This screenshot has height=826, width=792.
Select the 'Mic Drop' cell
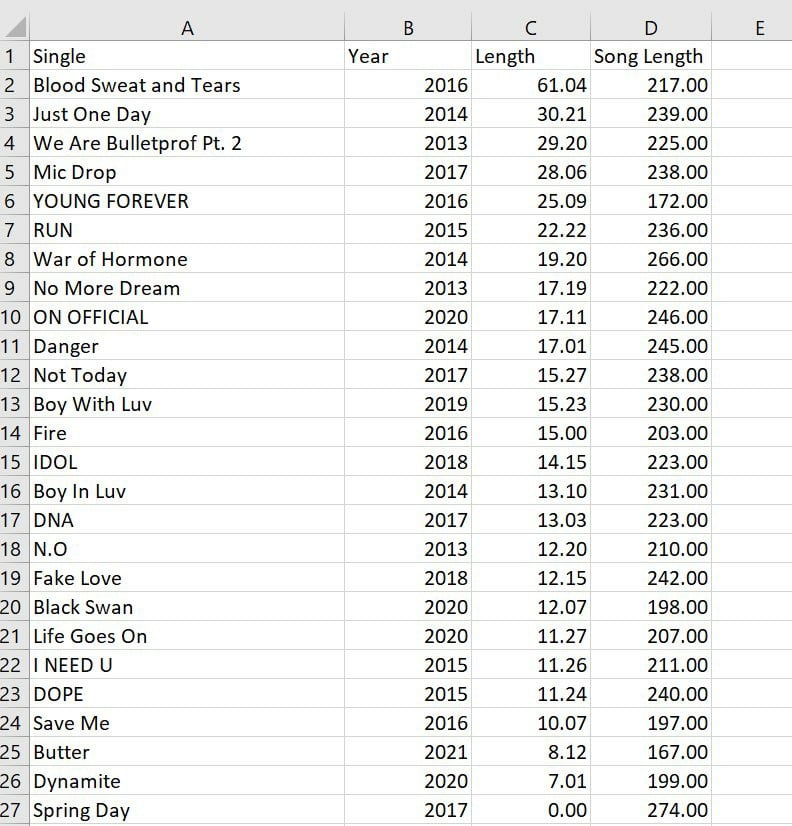[75, 172]
